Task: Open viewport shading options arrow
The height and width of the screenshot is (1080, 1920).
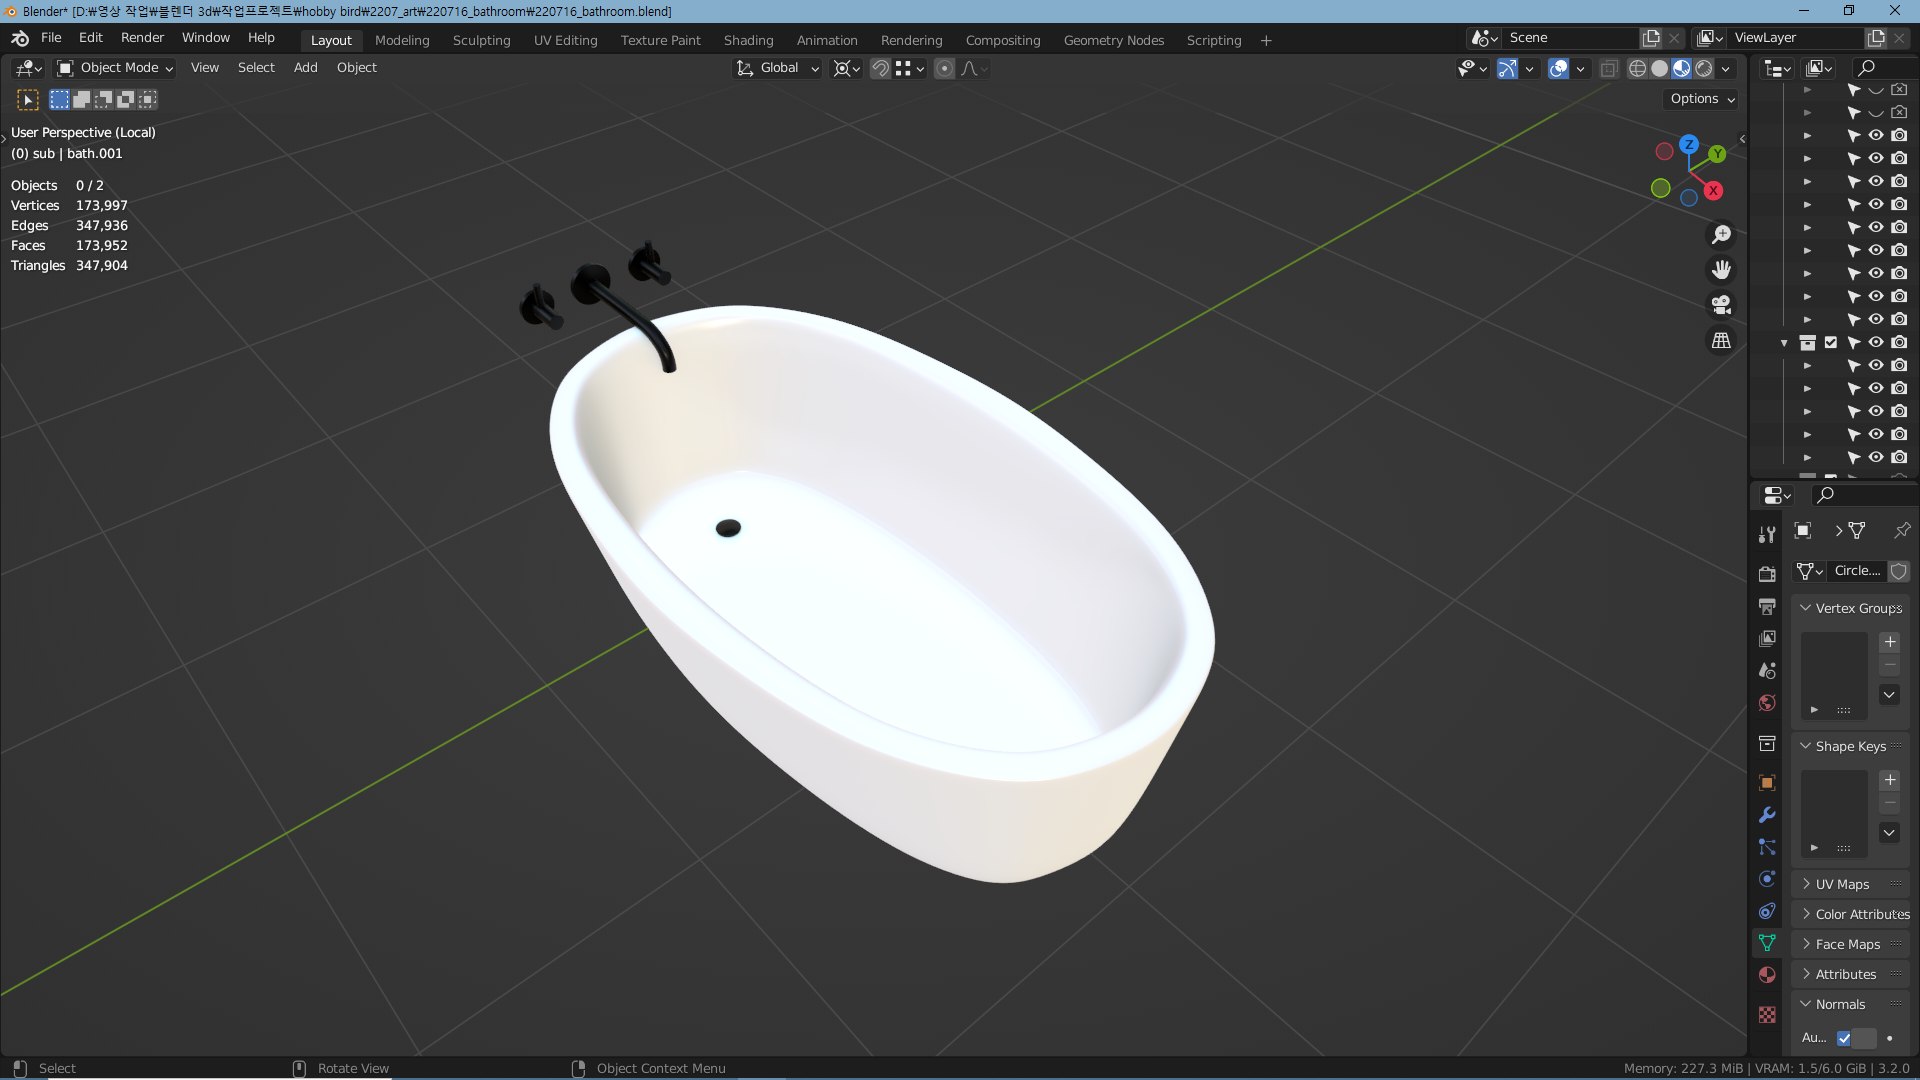Action: click(x=1726, y=68)
